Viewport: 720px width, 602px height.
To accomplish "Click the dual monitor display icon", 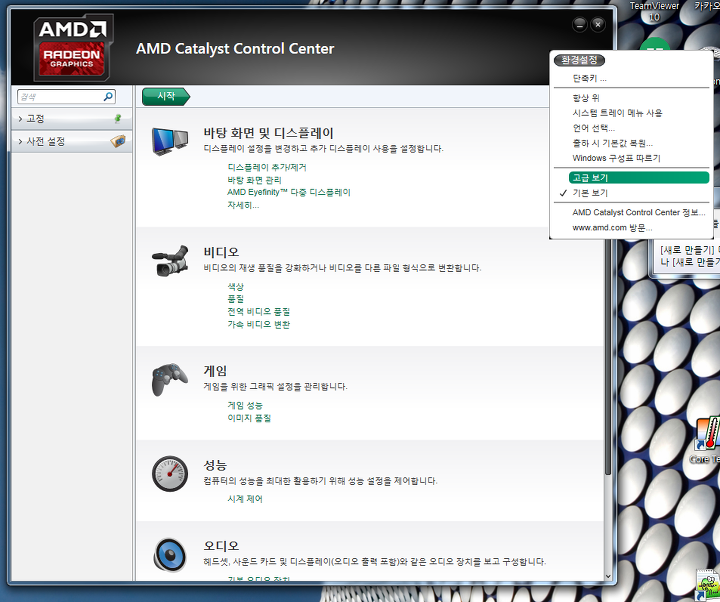I will click(170, 141).
